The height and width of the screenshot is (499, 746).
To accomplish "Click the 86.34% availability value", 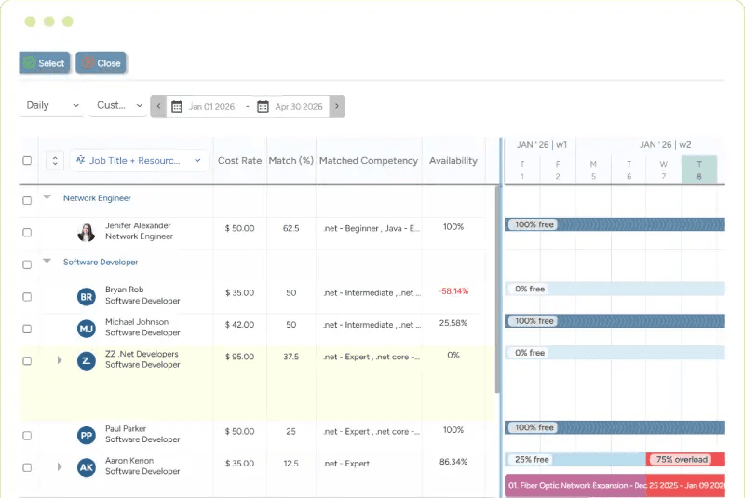I will pos(453,462).
